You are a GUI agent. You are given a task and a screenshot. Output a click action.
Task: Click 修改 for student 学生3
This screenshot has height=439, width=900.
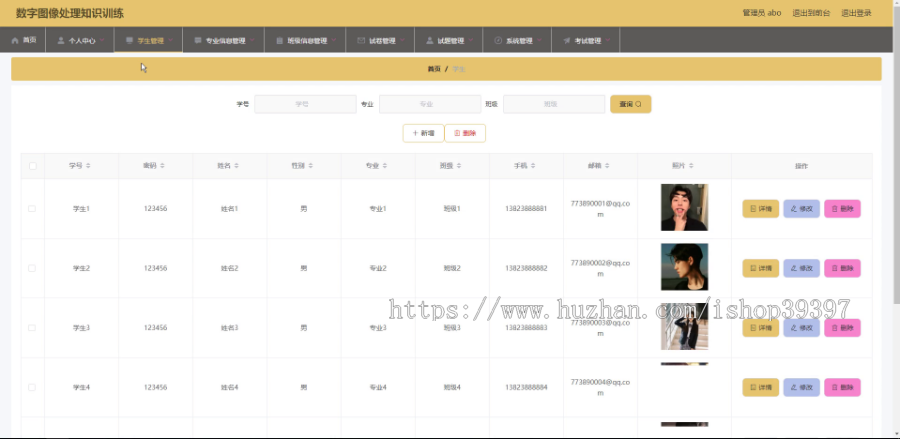tap(801, 328)
